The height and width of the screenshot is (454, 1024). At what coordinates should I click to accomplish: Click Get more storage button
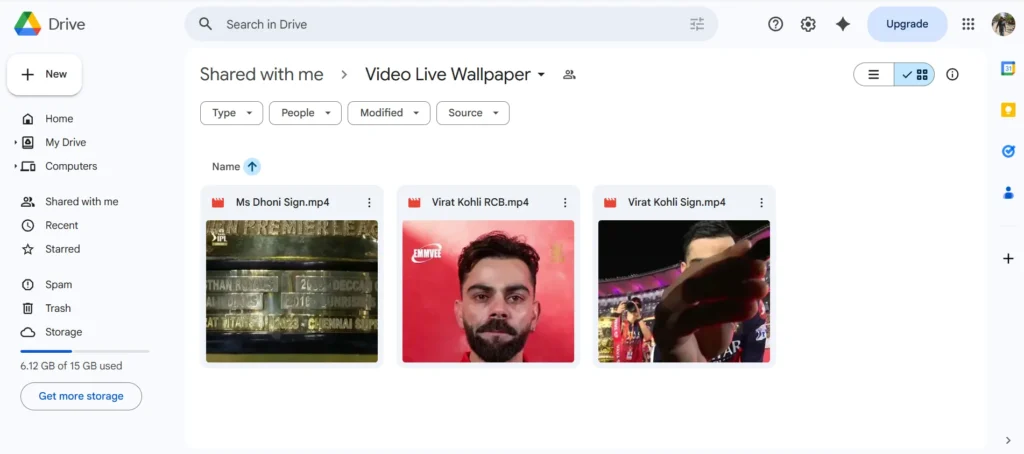pos(81,397)
